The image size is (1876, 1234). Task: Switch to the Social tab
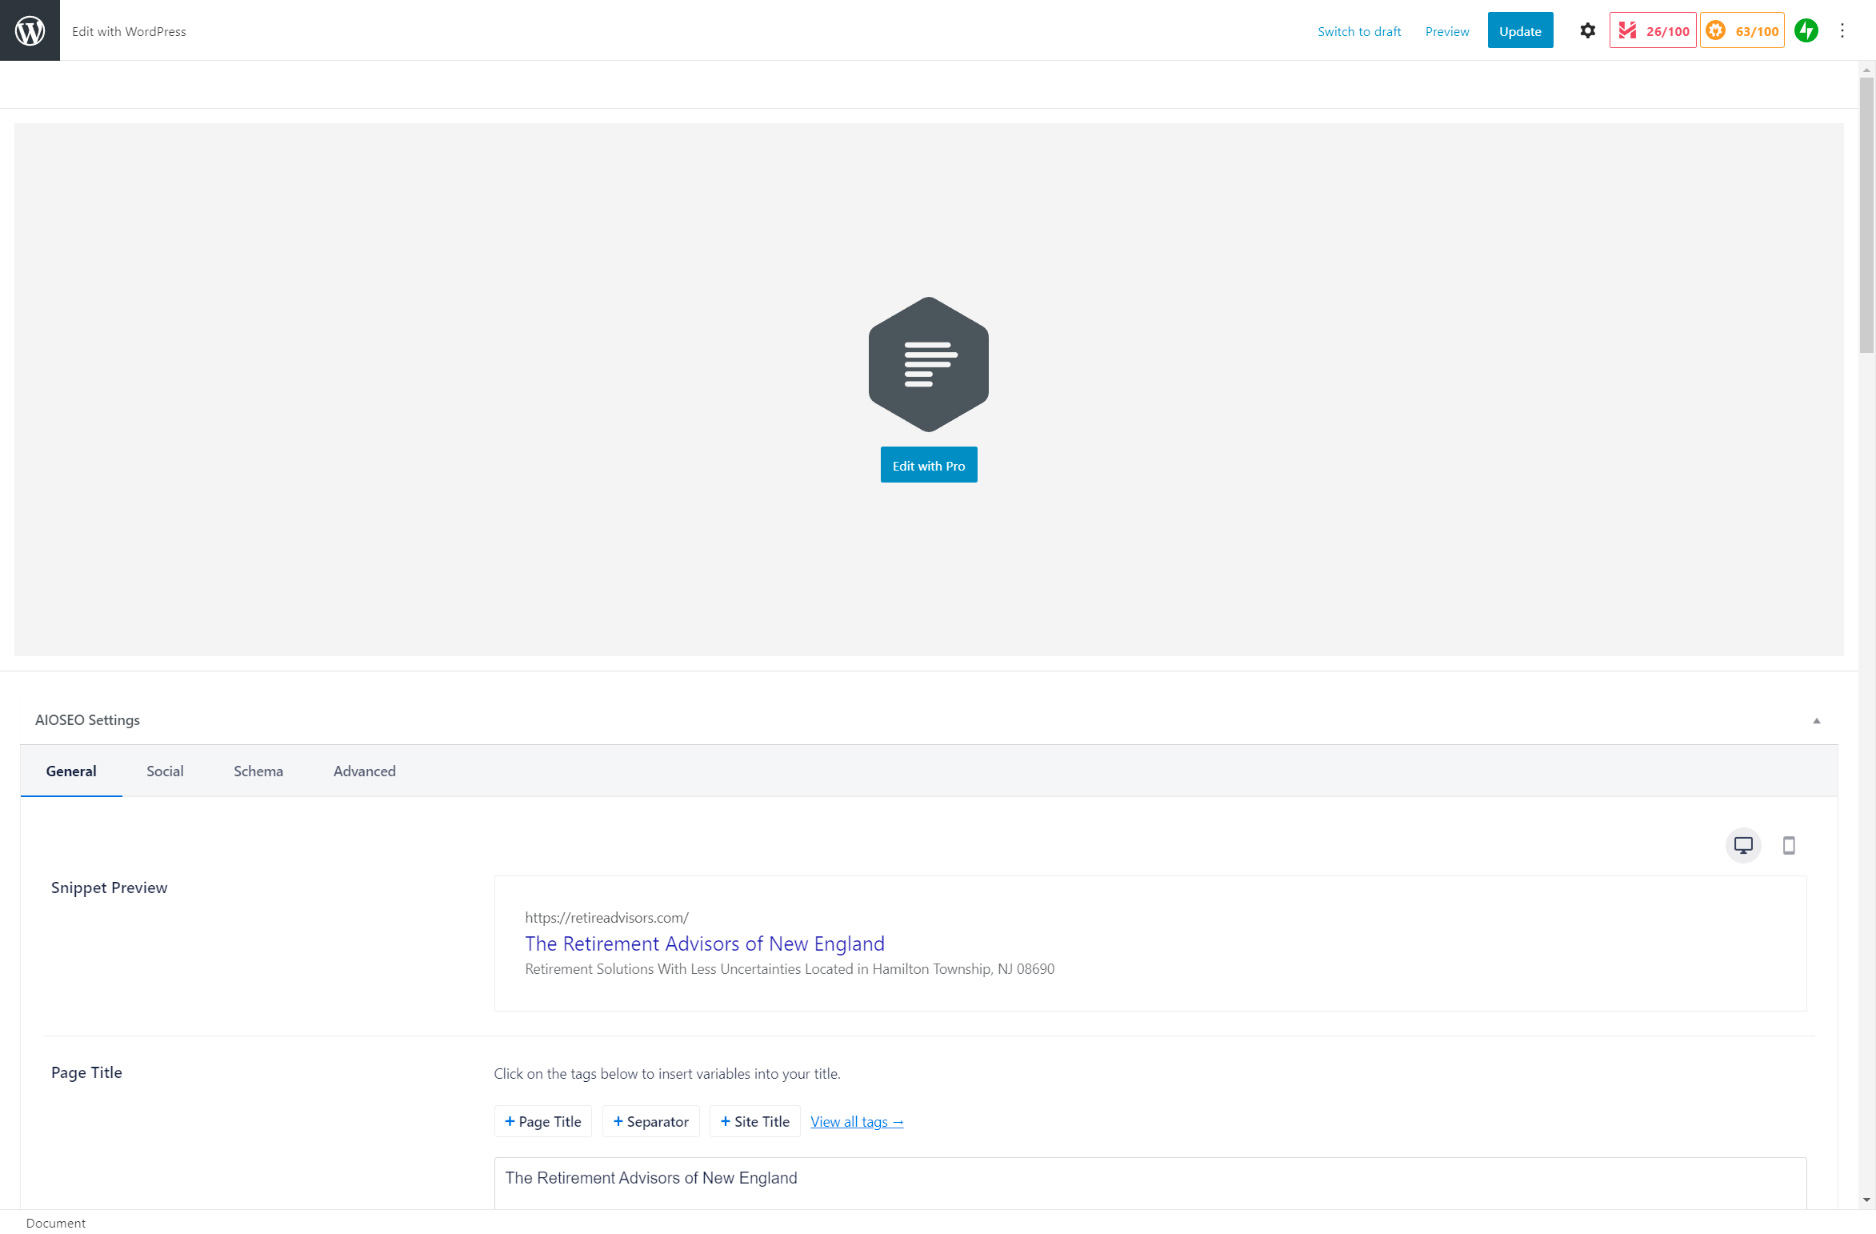click(x=165, y=771)
